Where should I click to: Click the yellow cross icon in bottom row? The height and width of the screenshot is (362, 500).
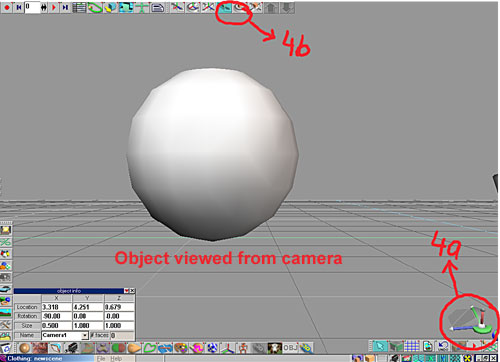(468, 359)
